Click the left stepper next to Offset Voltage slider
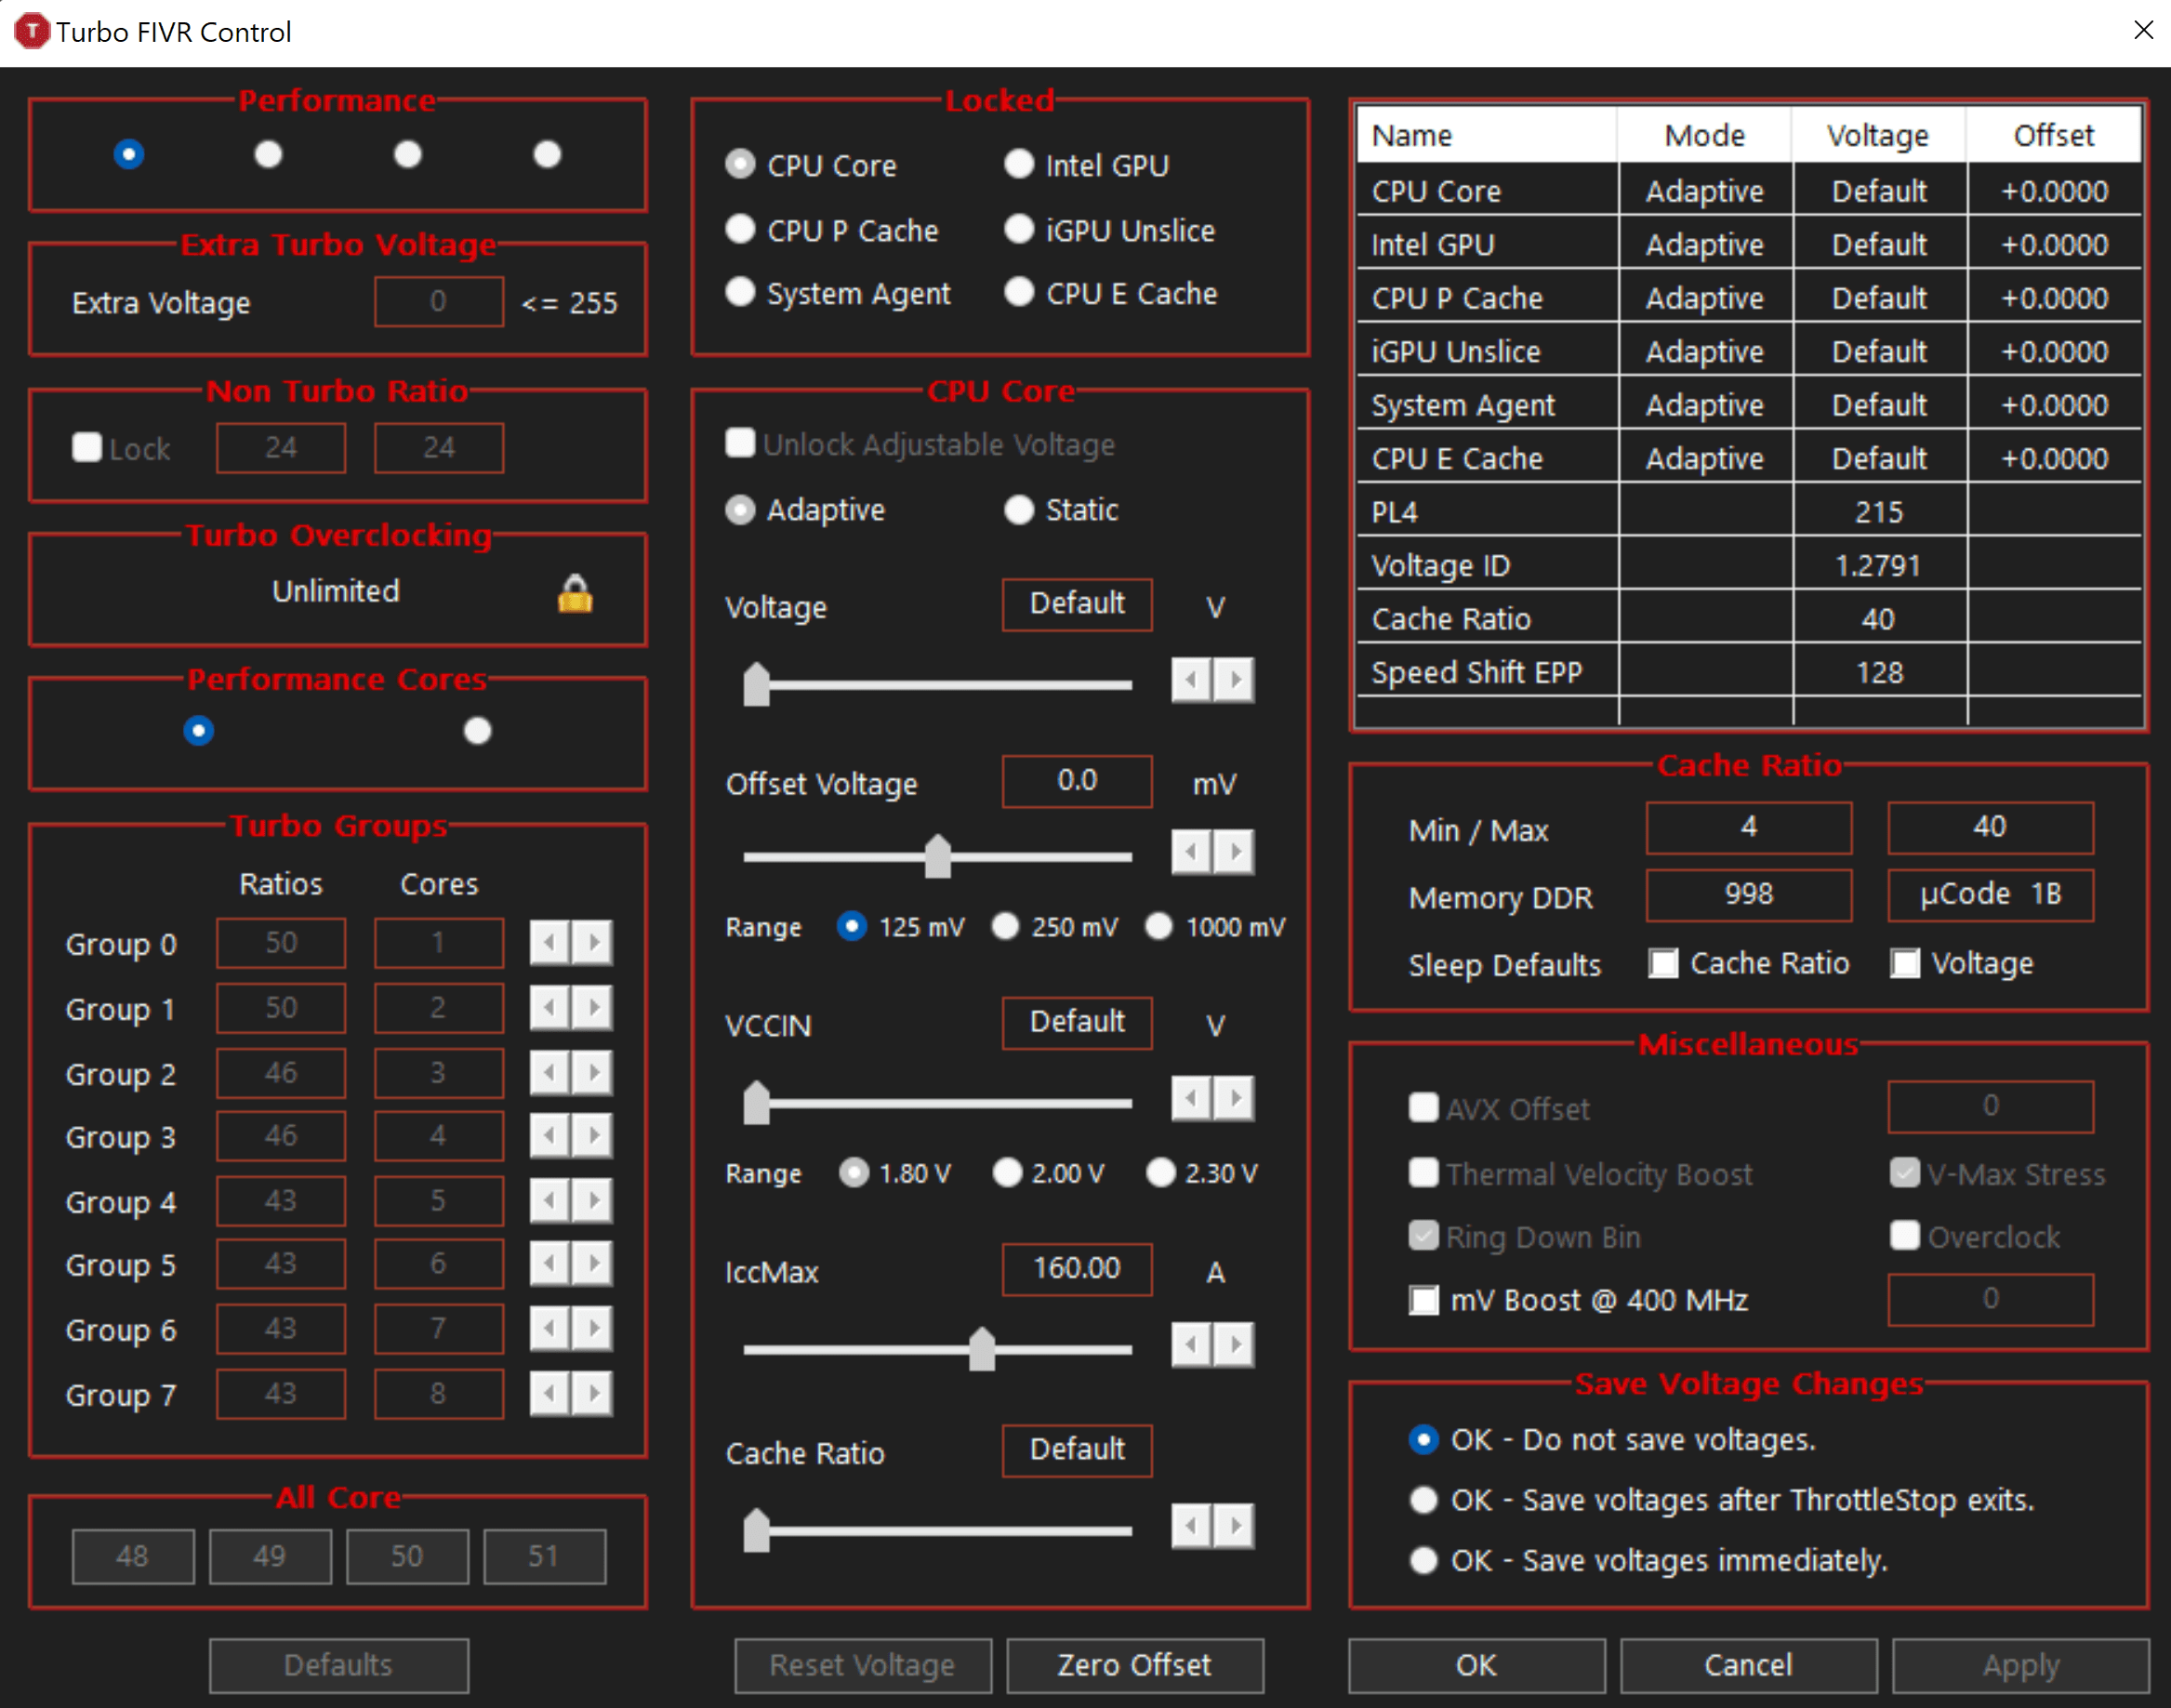The height and width of the screenshot is (1708, 2171). point(1190,852)
